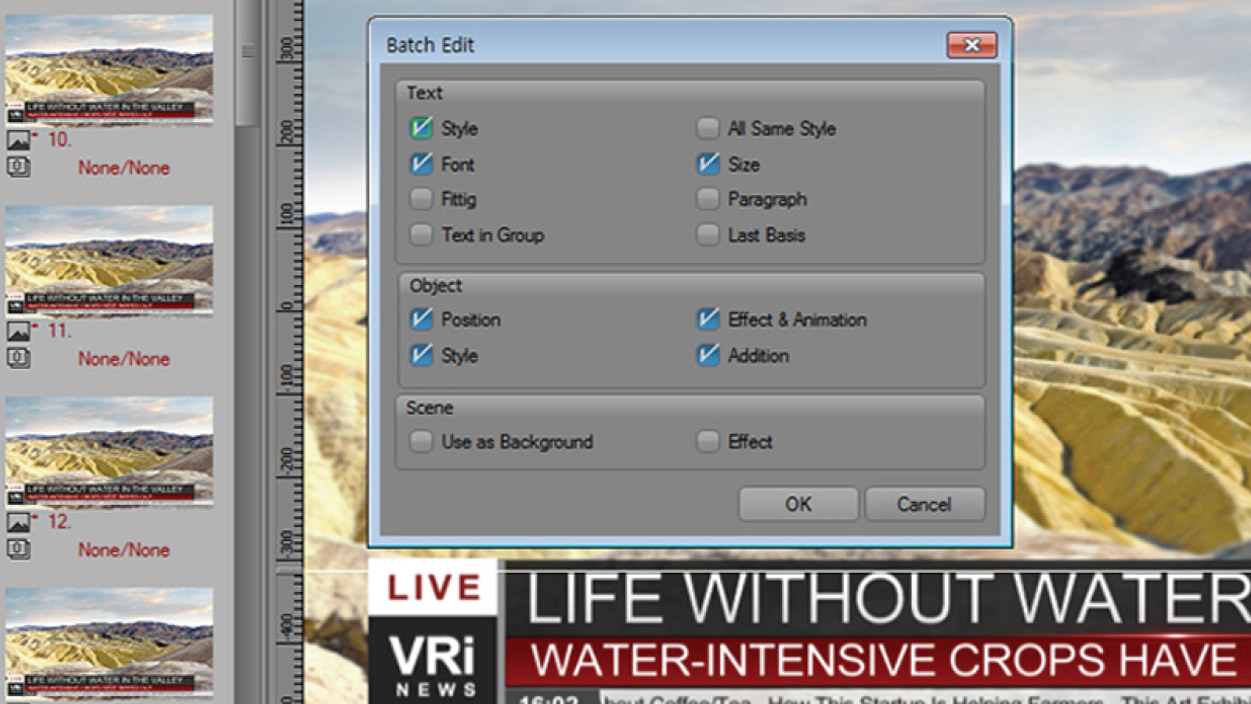The image size is (1251, 704).
Task: Click None/None label of scene 11
Action: (124, 359)
